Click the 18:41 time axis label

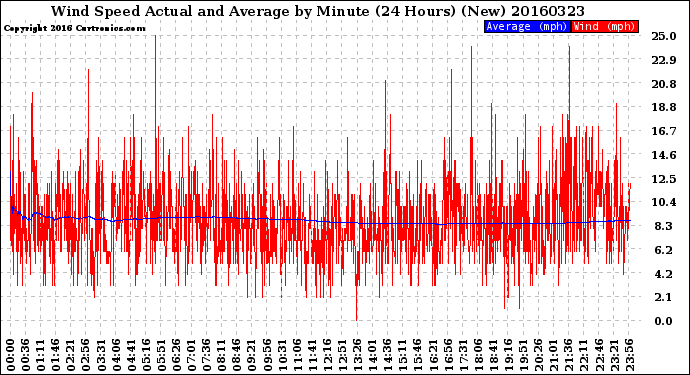[493, 355]
